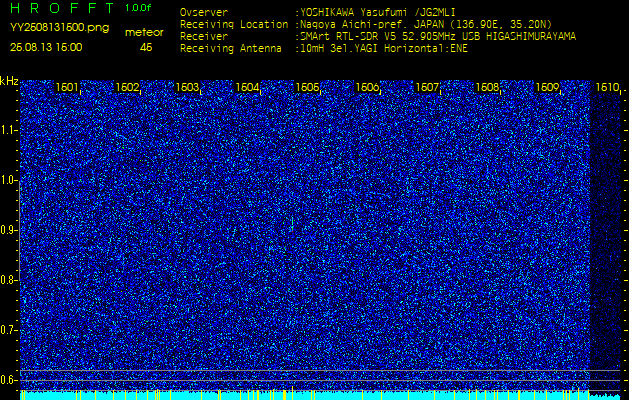Click the 'Receiving Location' label
Image resolution: width=629 pixels, height=400 pixels.
pos(234,24)
